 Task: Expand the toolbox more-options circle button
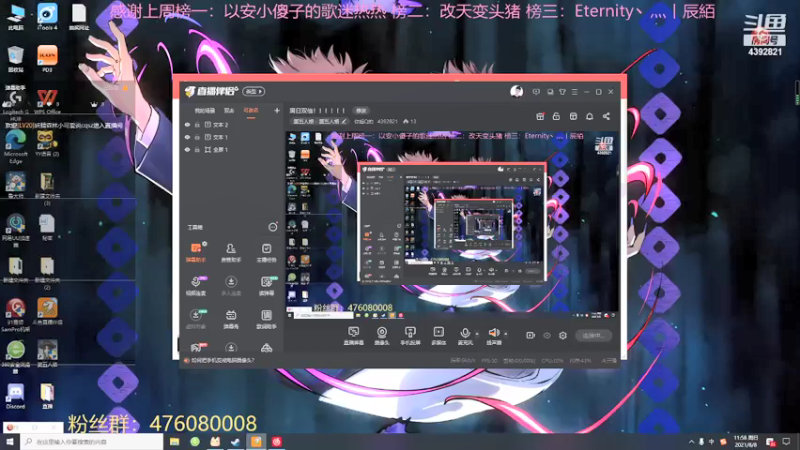(x=273, y=227)
